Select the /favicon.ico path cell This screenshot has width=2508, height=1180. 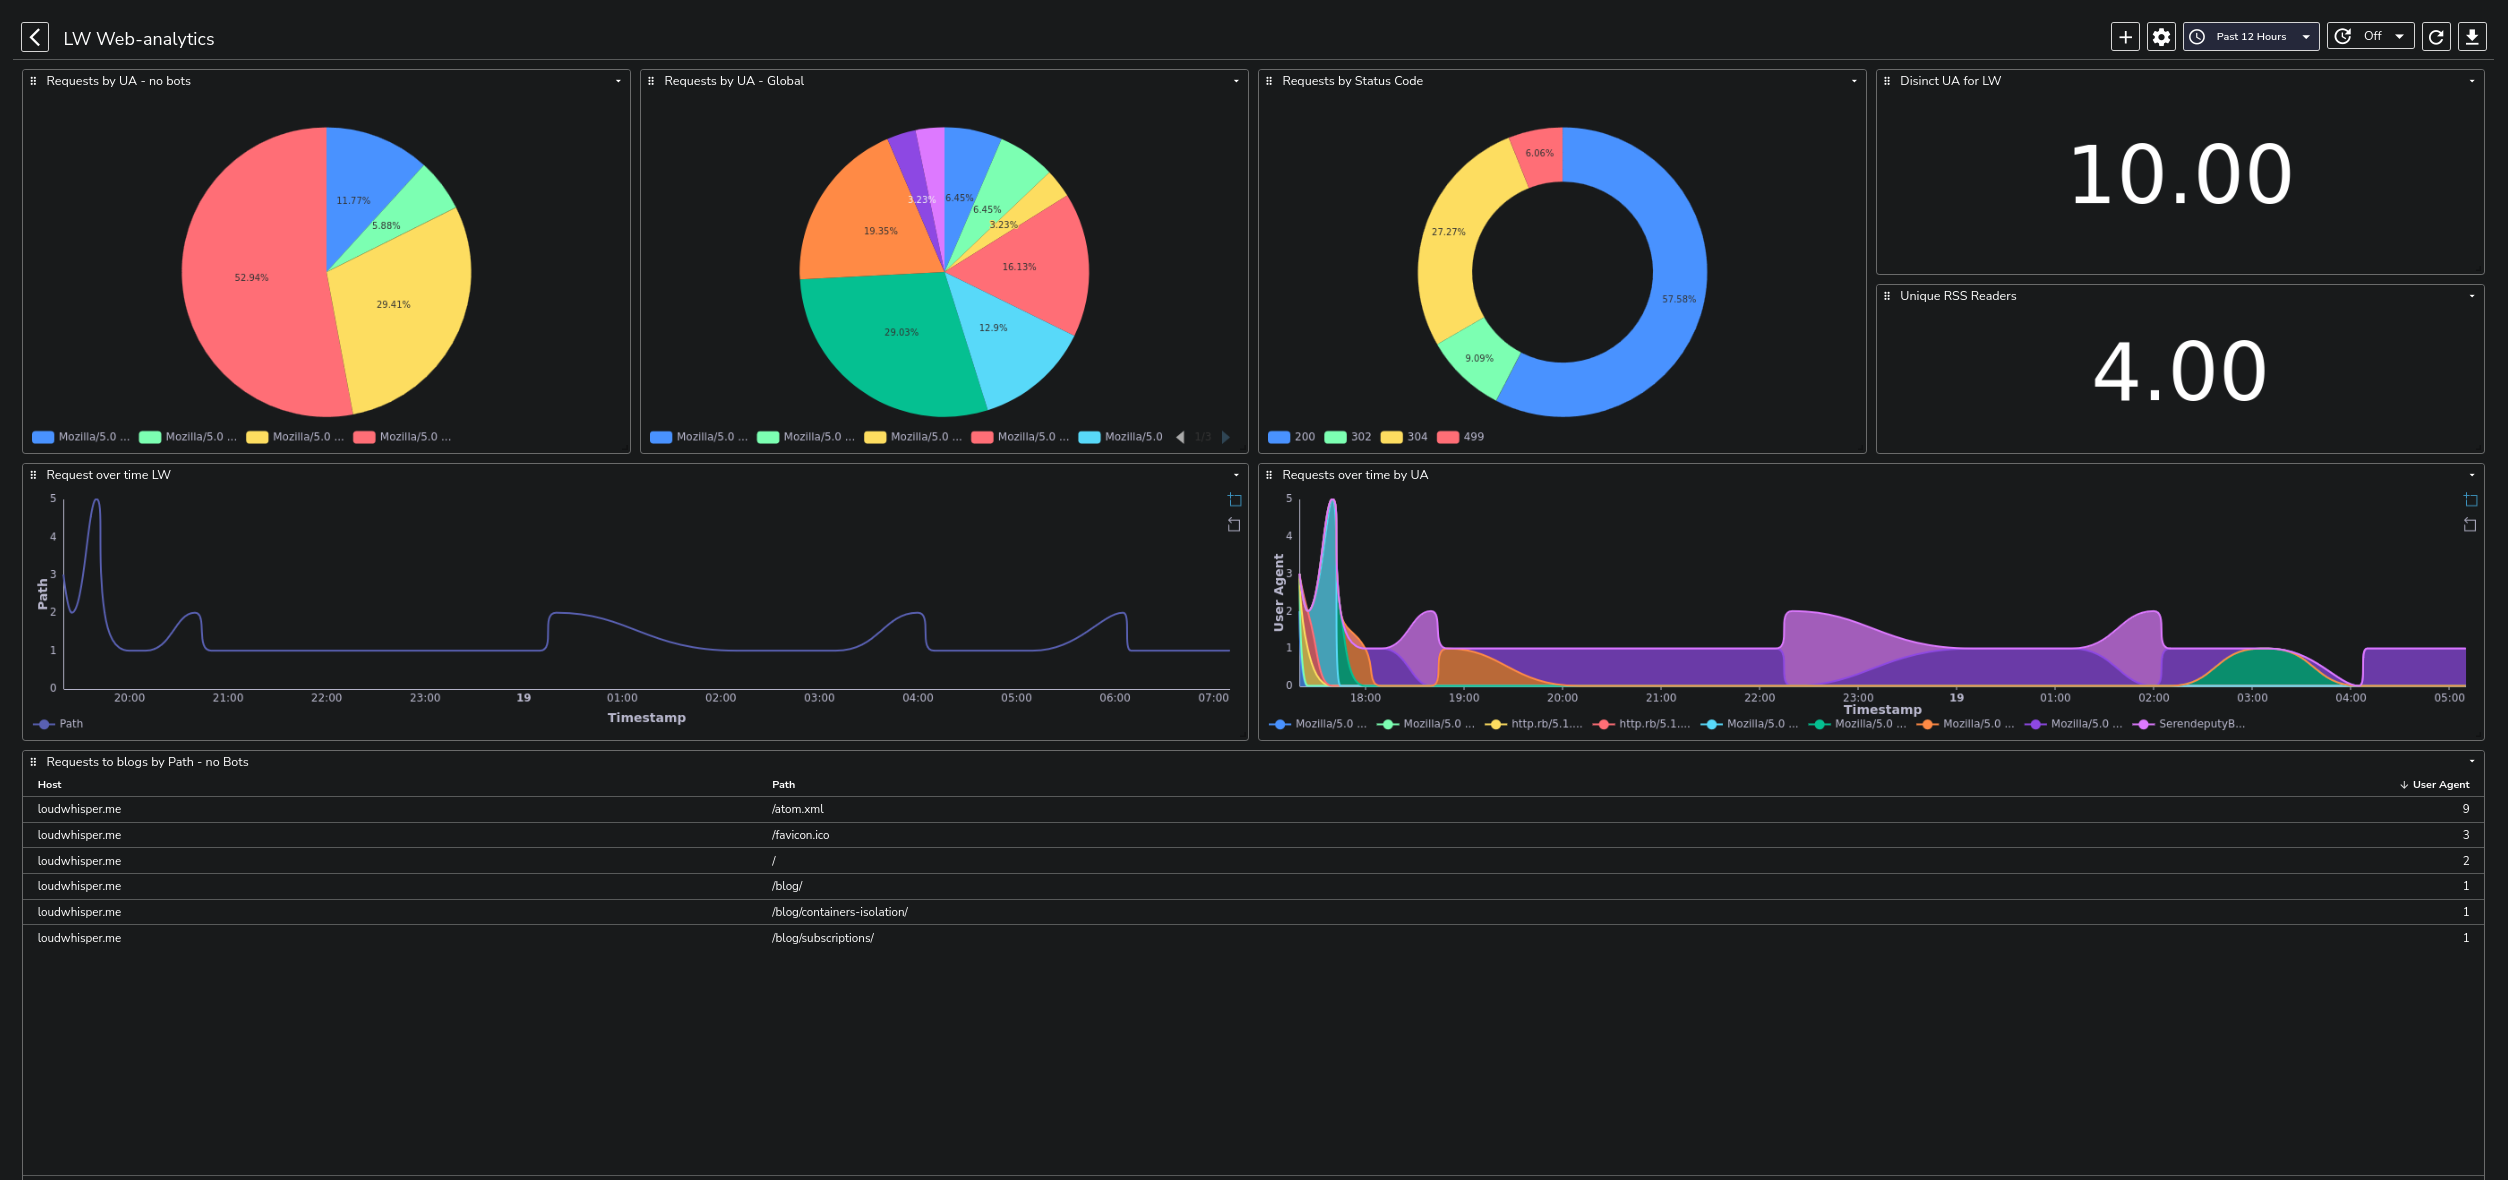click(x=800, y=836)
